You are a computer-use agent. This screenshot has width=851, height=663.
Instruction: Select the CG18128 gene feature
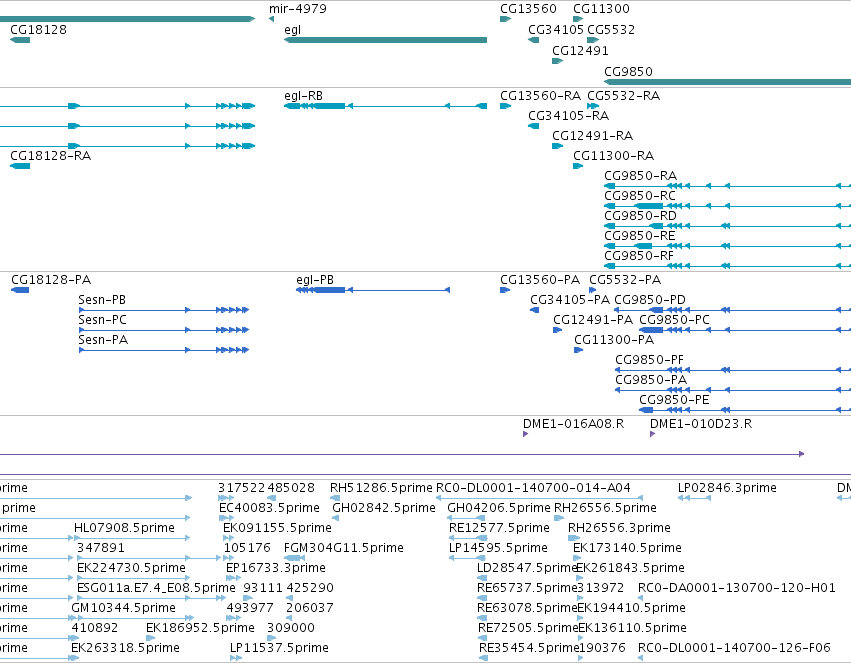click(x=20, y=40)
